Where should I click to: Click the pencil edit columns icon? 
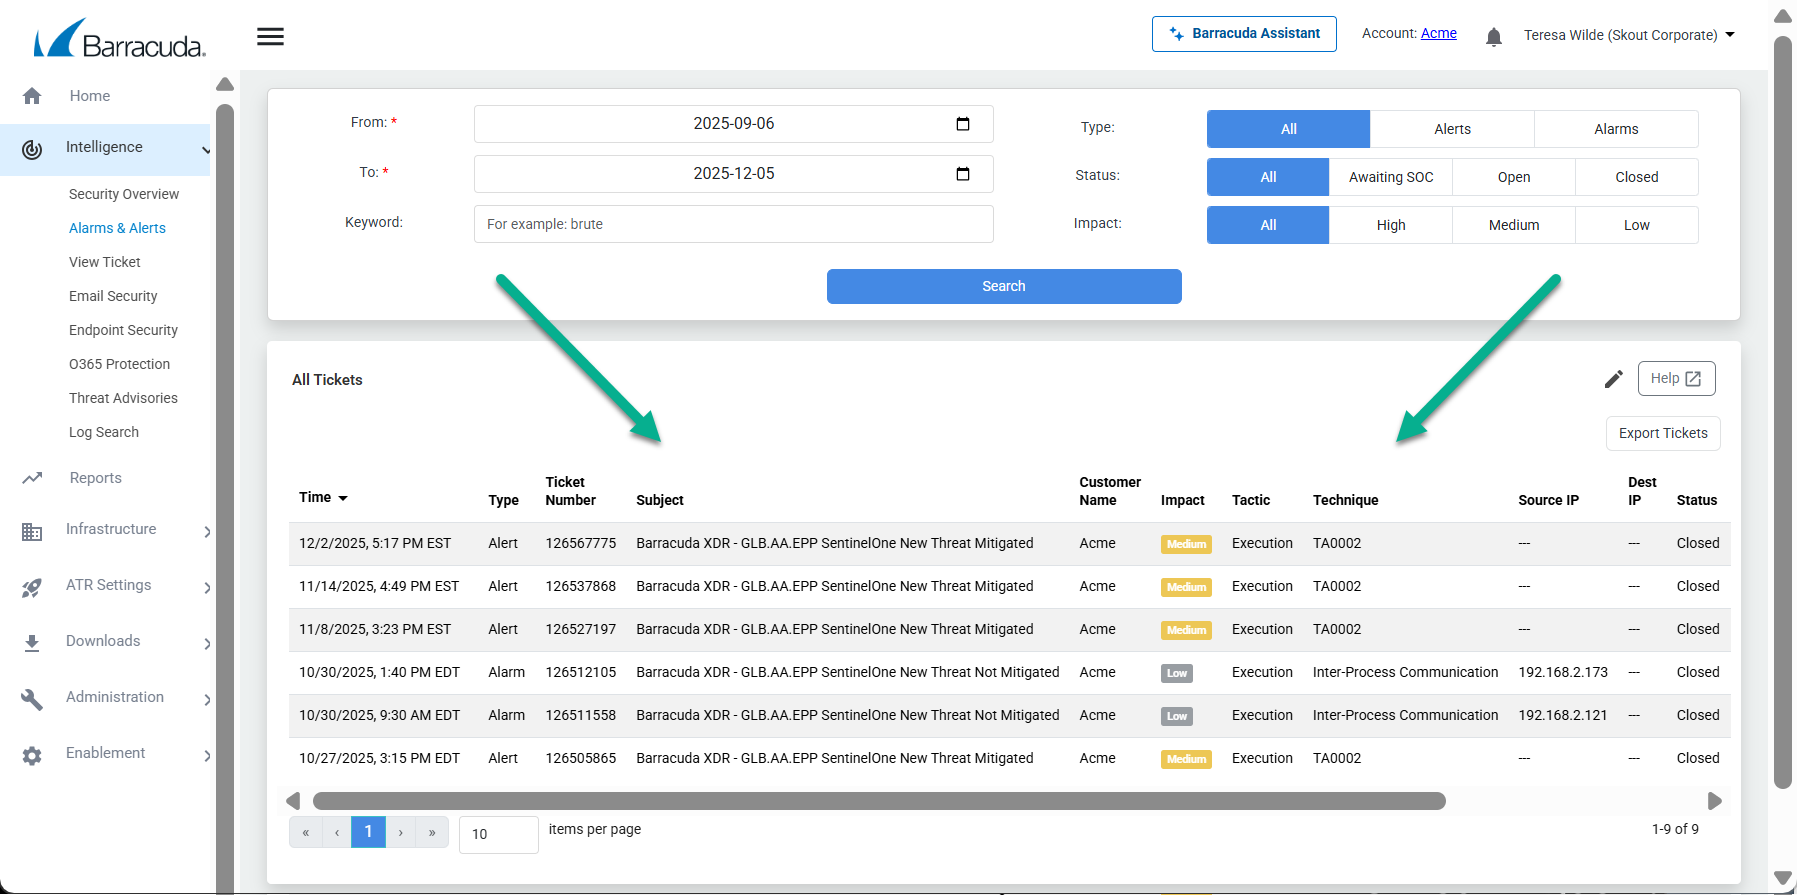[1613, 379]
